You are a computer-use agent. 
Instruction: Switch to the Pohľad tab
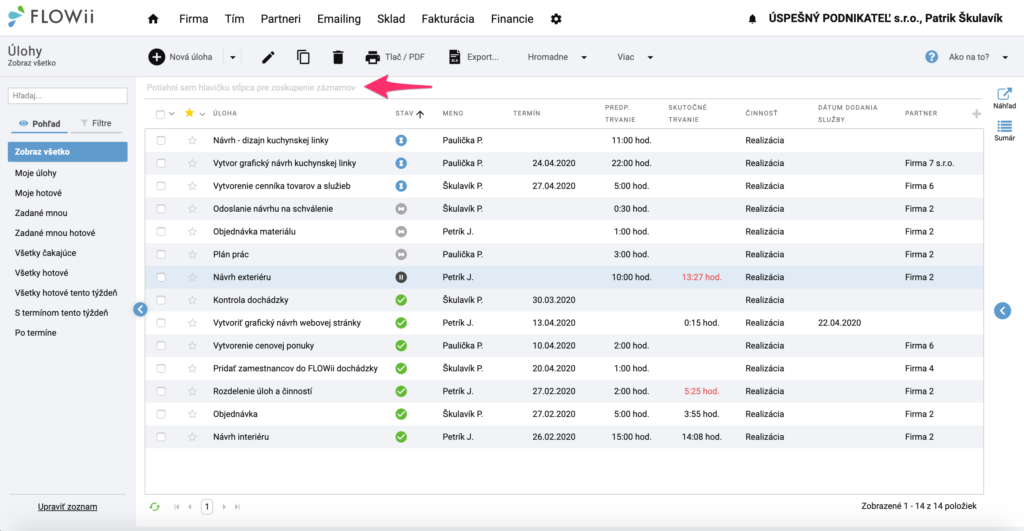(x=39, y=123)
